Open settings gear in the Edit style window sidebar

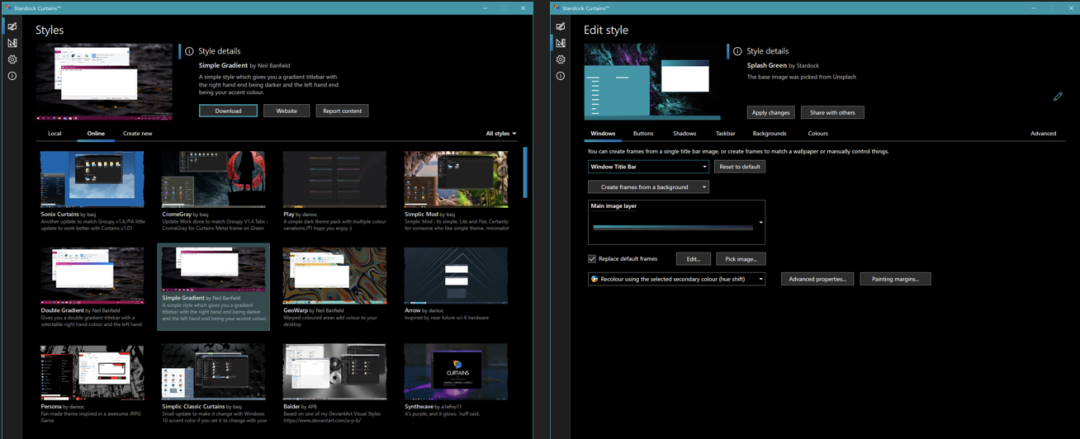[559, 60]
